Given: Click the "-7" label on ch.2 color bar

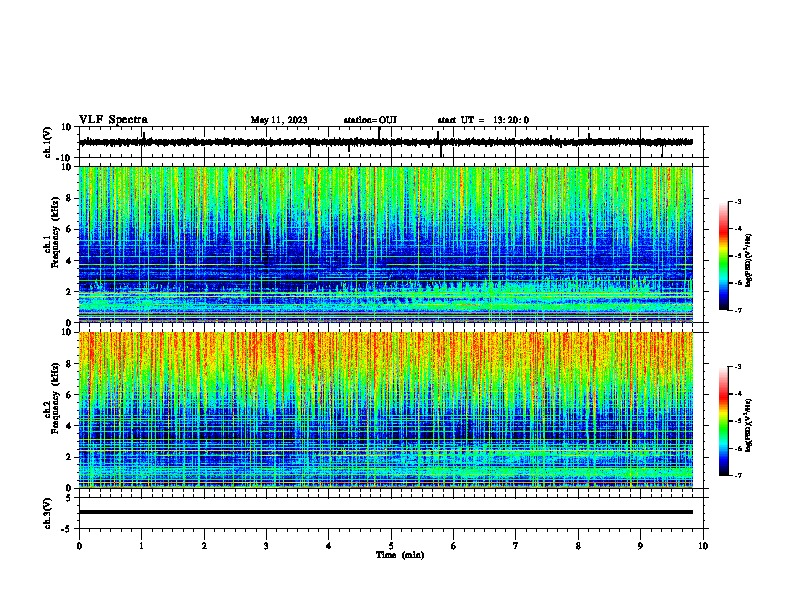Looking at the screenshot, I should pyautogui.click(x=738, y=475).
